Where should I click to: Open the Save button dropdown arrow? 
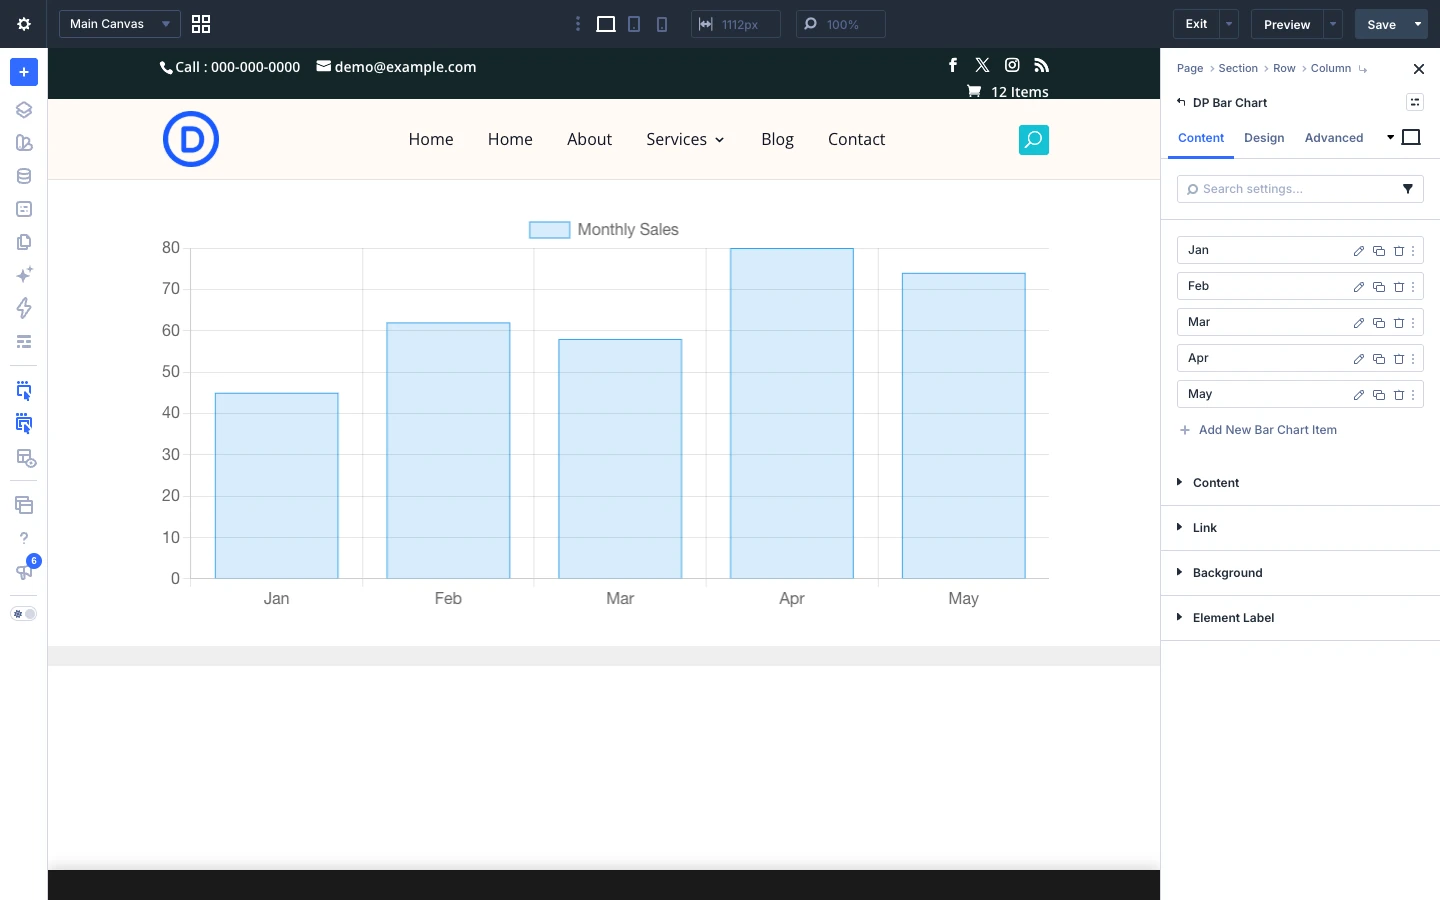pyautogui.click(x=1418, y=24)
